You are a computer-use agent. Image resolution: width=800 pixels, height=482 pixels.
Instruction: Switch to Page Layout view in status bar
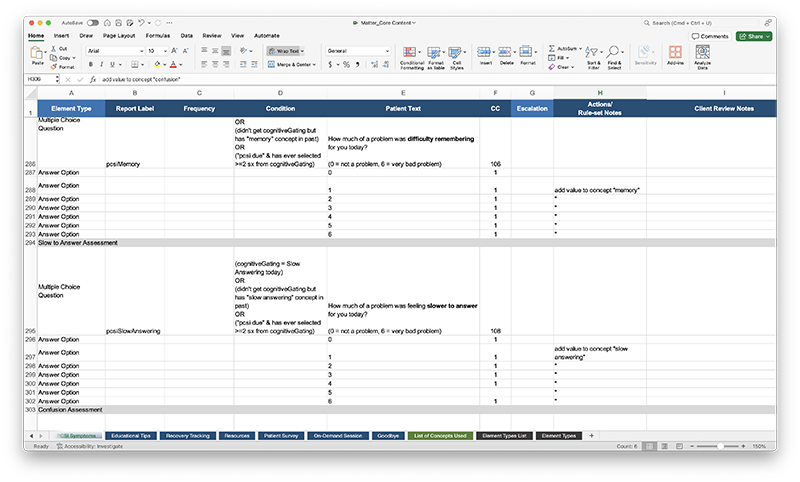click(664, 446)
